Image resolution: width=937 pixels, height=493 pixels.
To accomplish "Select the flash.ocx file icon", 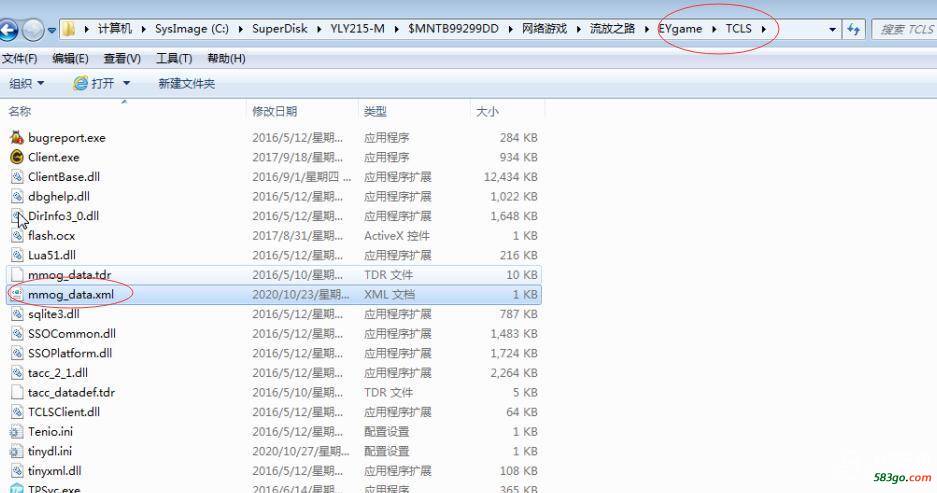I will (x=17, y=236).
